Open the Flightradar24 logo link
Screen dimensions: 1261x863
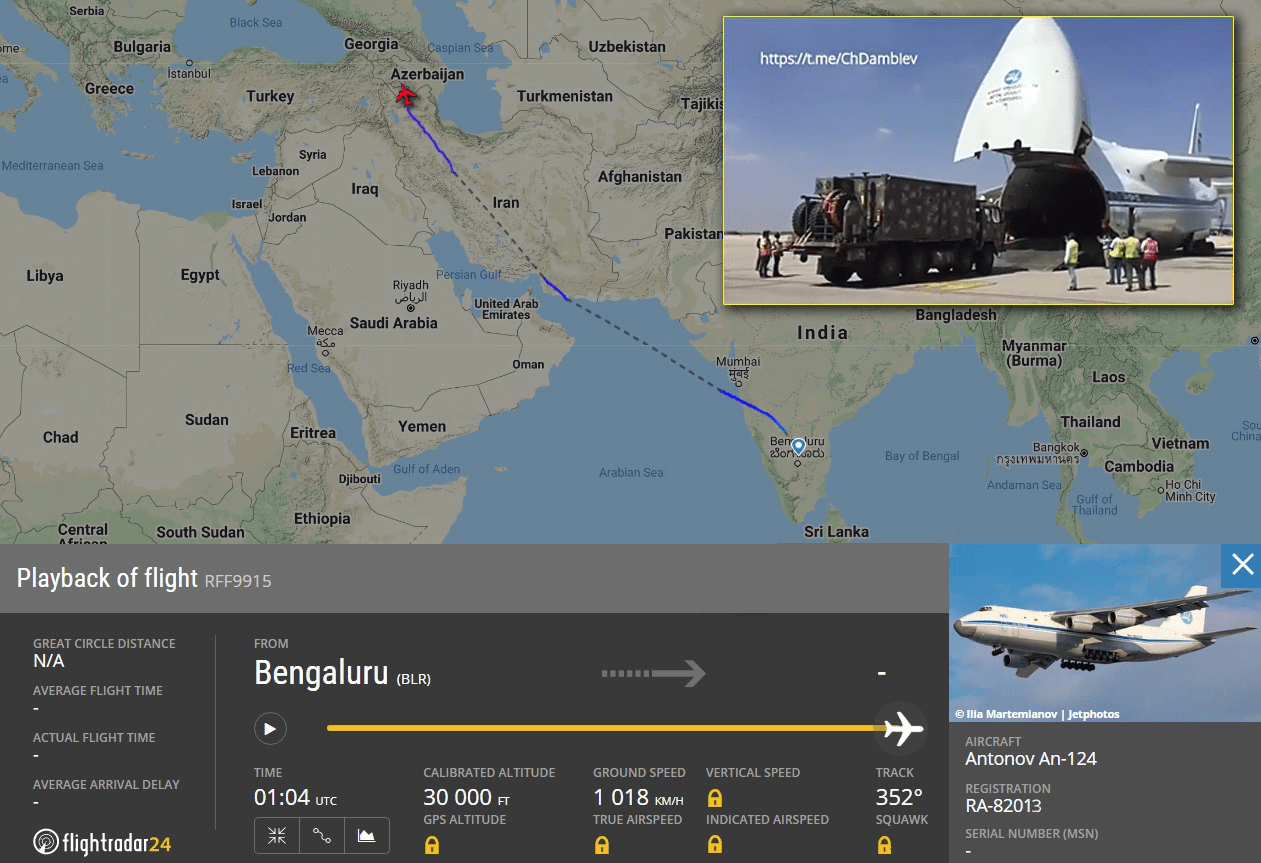(101, 843)
